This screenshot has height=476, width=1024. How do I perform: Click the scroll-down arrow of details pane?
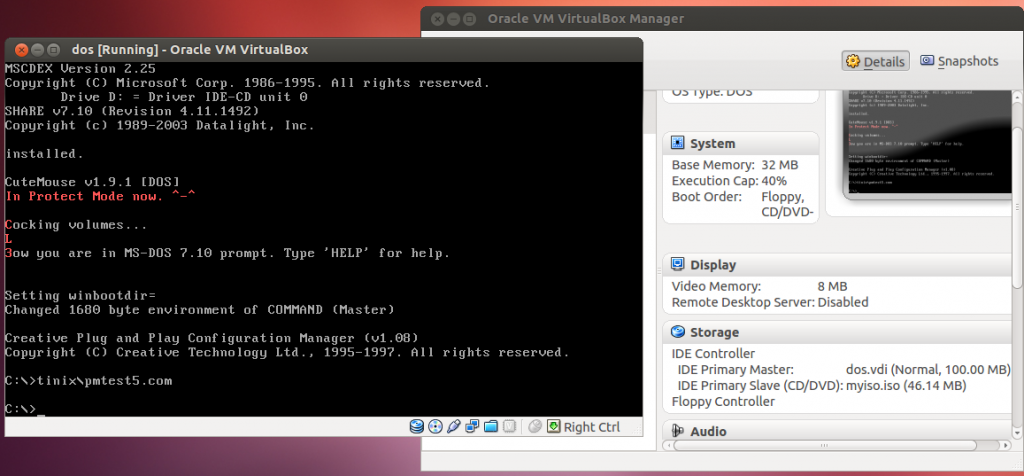pos(1018,433)
